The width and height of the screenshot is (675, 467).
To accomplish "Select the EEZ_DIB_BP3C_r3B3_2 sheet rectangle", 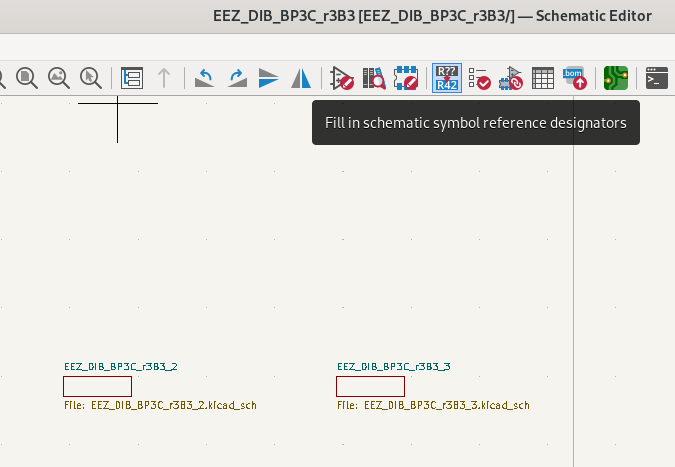I will coord(97,386).
